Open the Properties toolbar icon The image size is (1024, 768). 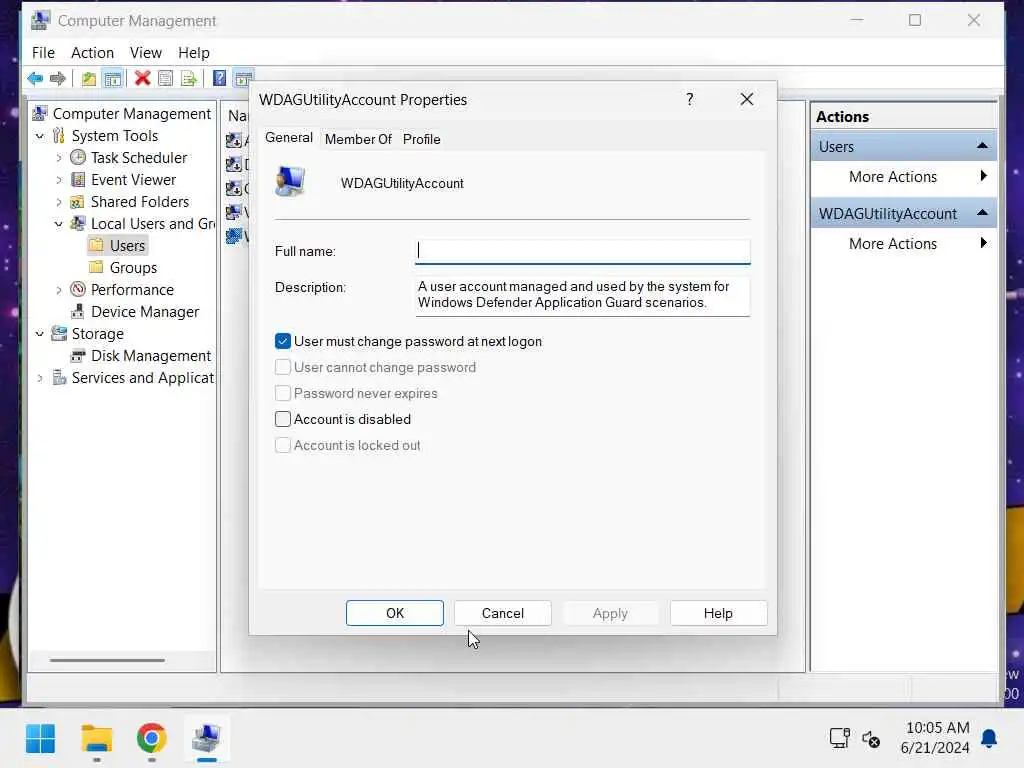[x=166, y=79]
